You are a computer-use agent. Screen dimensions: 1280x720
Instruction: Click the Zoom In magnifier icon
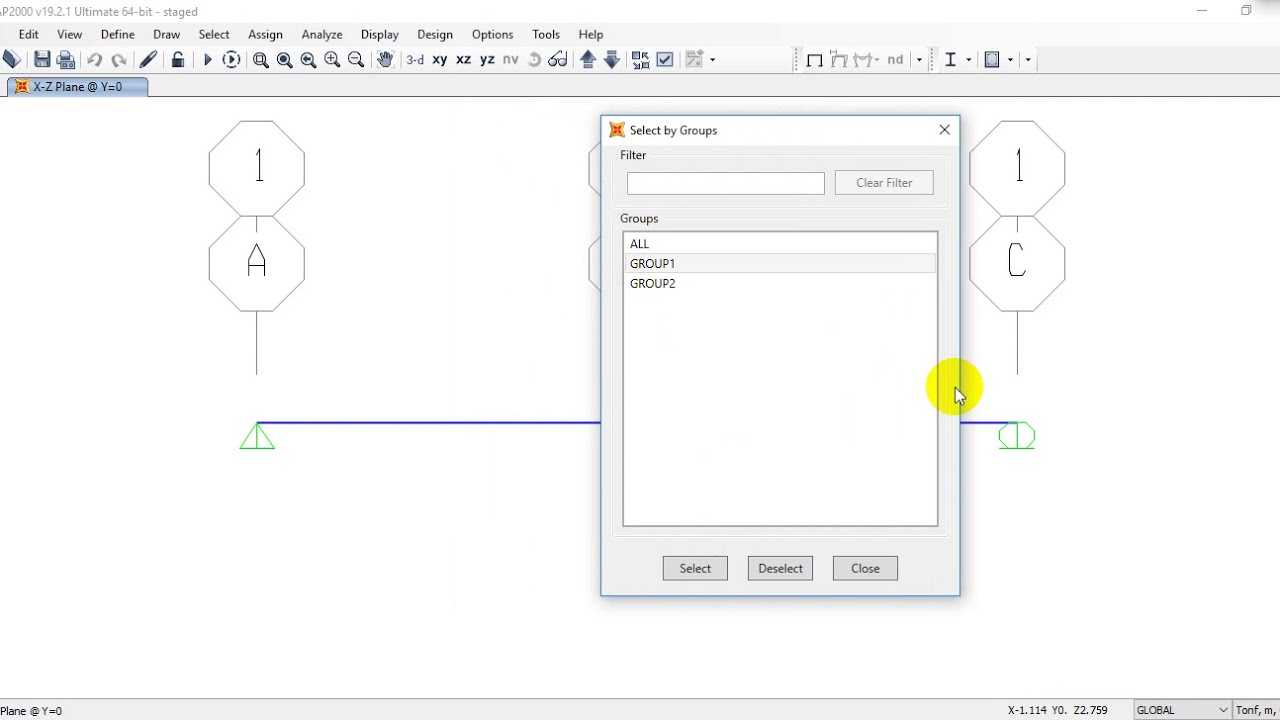332,60
